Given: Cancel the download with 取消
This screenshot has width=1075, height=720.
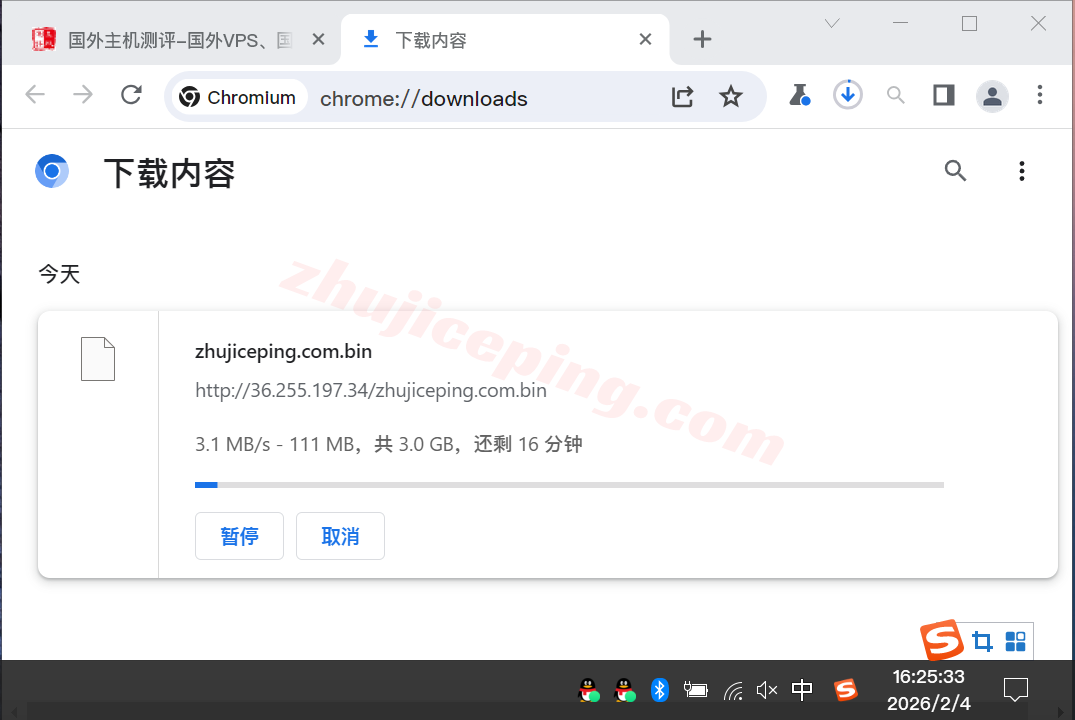Looking at the screenshot, I should (x=340, y=536).
